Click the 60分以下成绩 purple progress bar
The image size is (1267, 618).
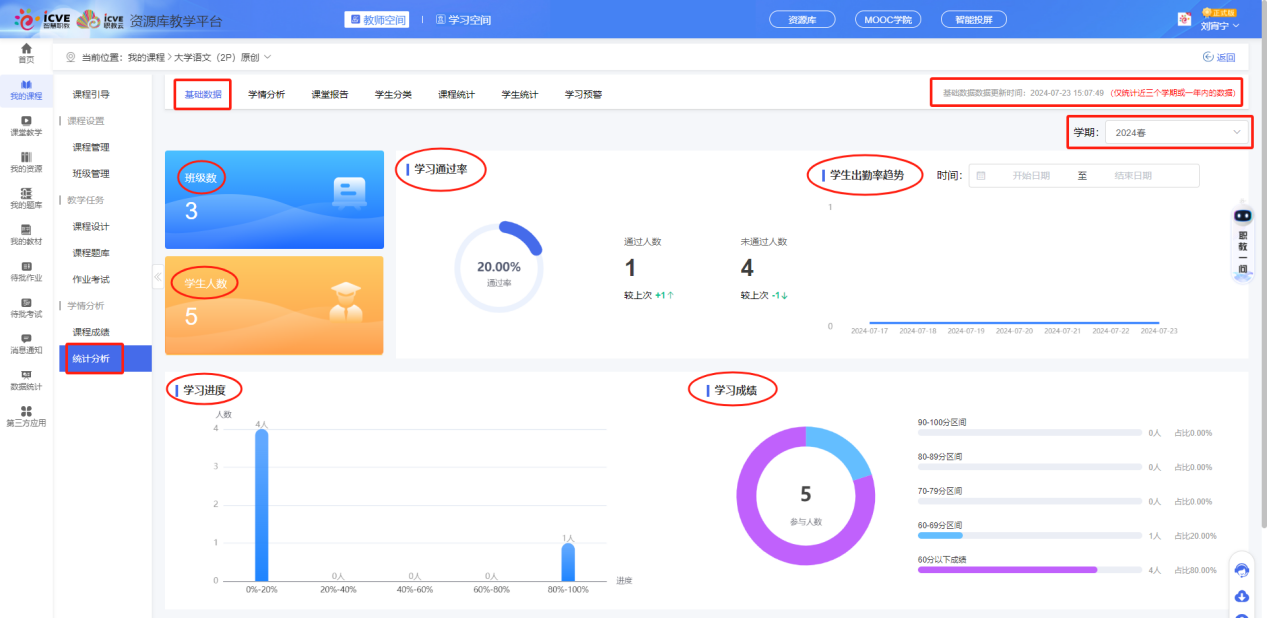tap(1007, 570)
